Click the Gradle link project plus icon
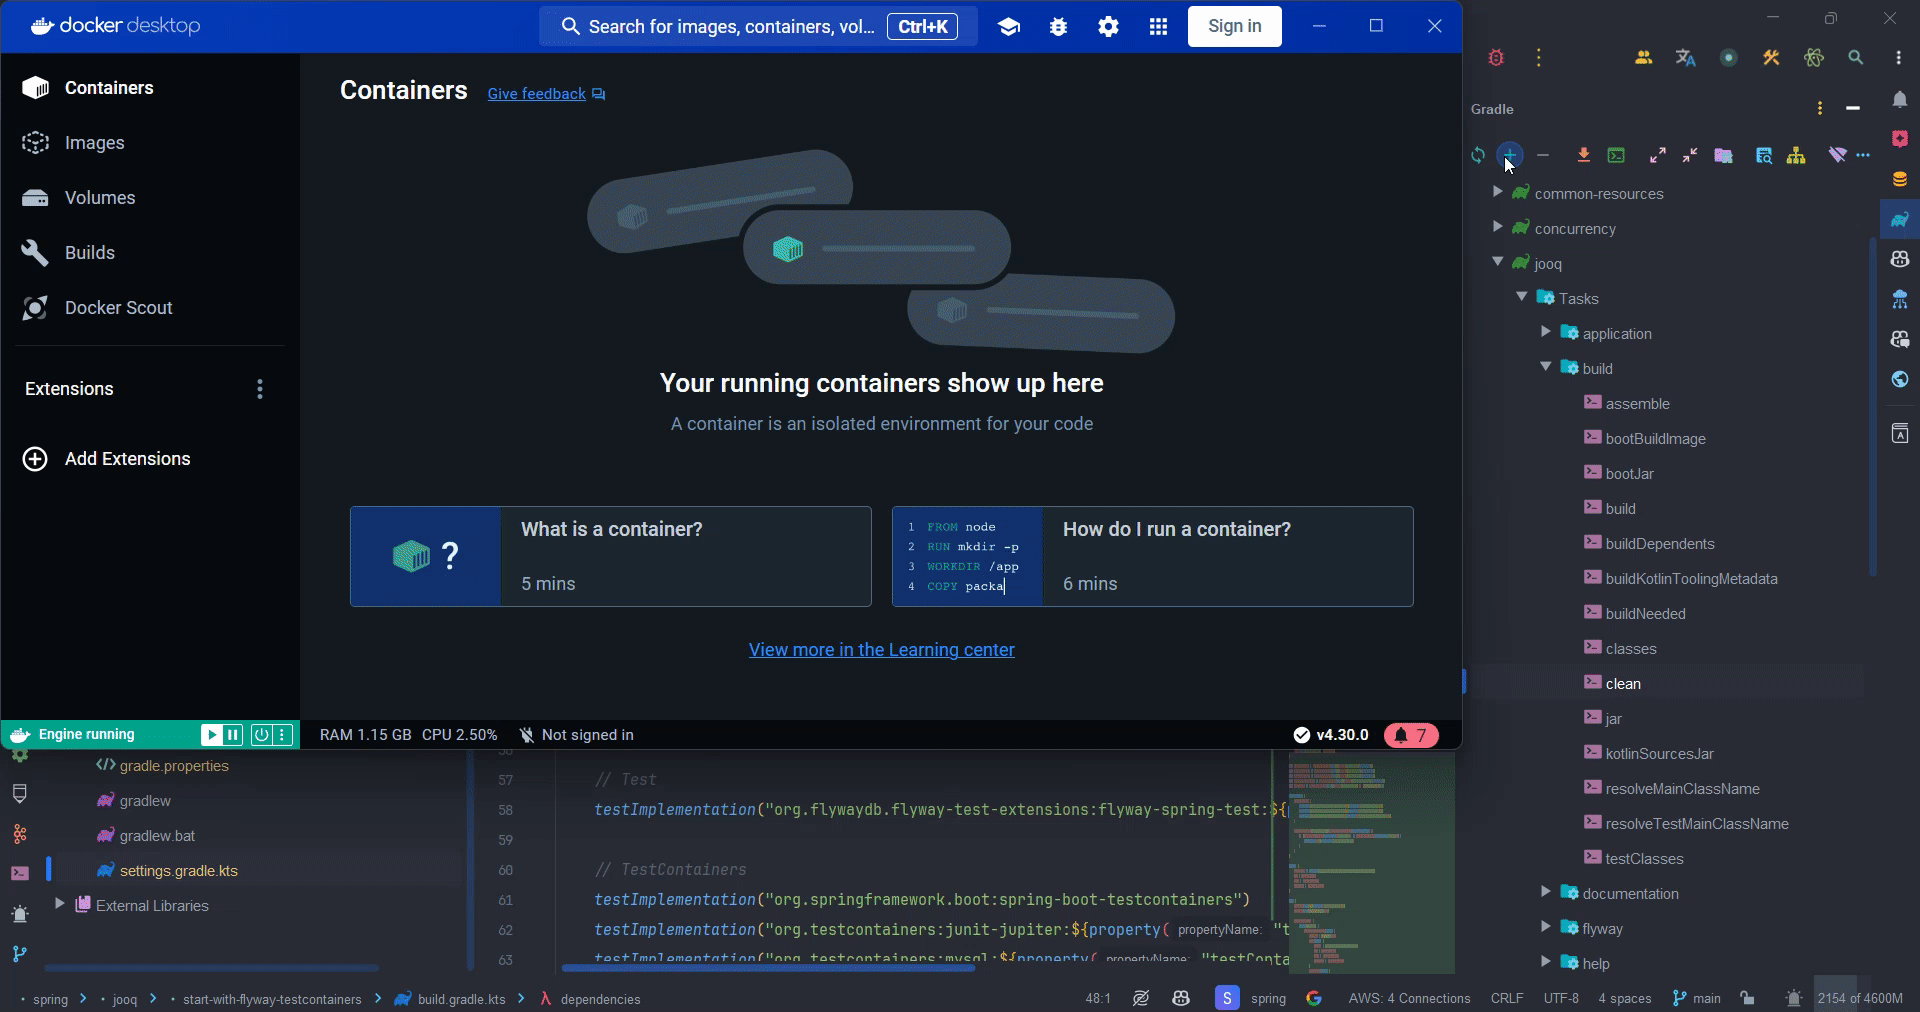 (1510, 155)
